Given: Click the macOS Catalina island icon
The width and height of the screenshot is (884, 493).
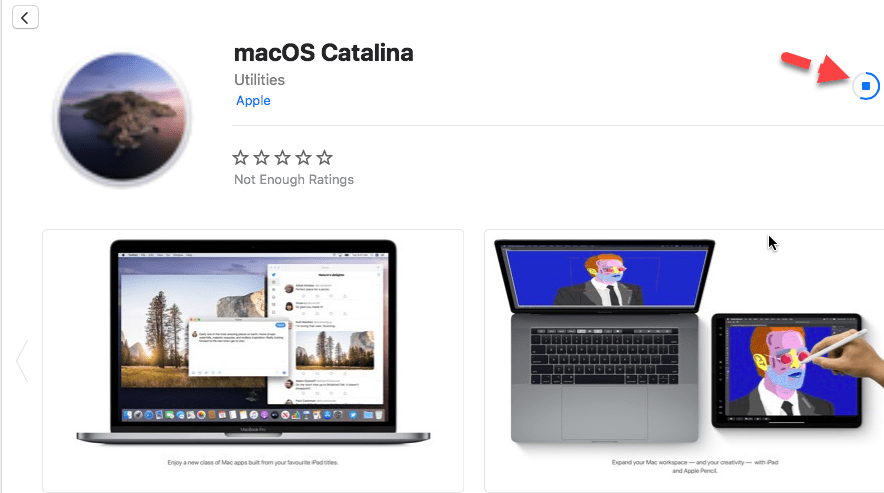Looking at the screenshot, I should pos(123,117).
